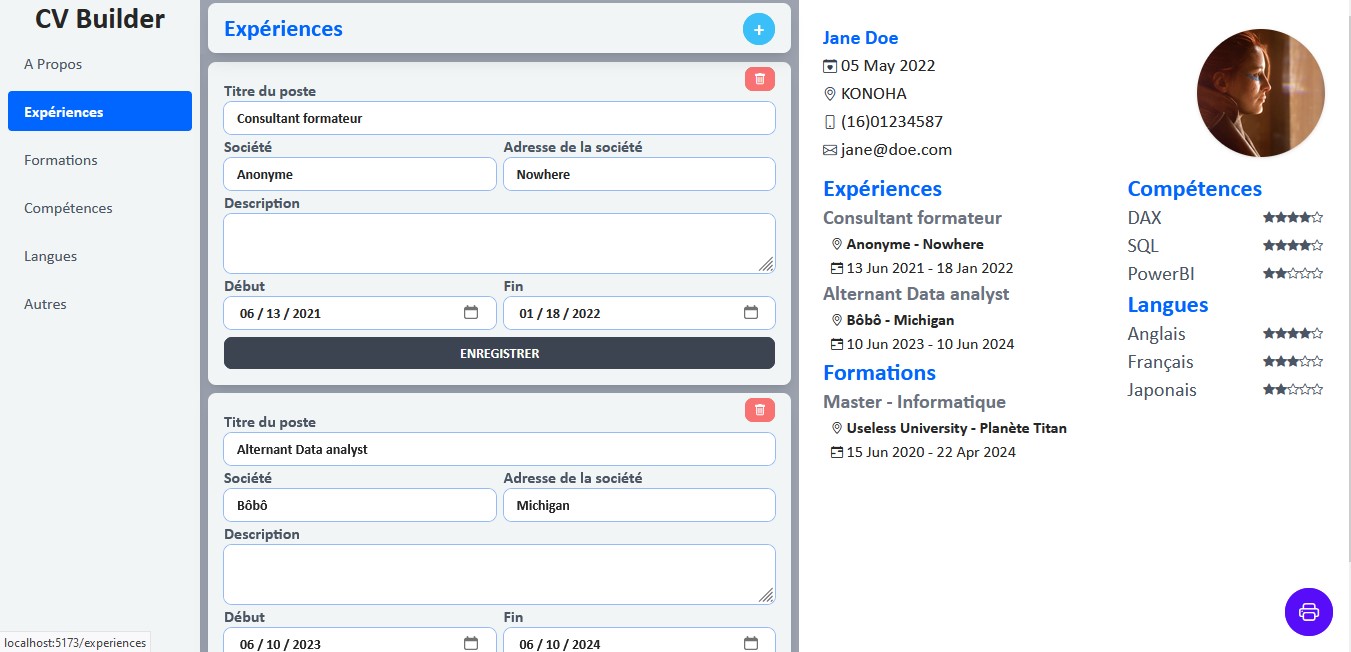Focus the address field containing Nowhere
The height and width of the screenshot is (652, 1351).
pyautogui.click(x=638, y=174)
